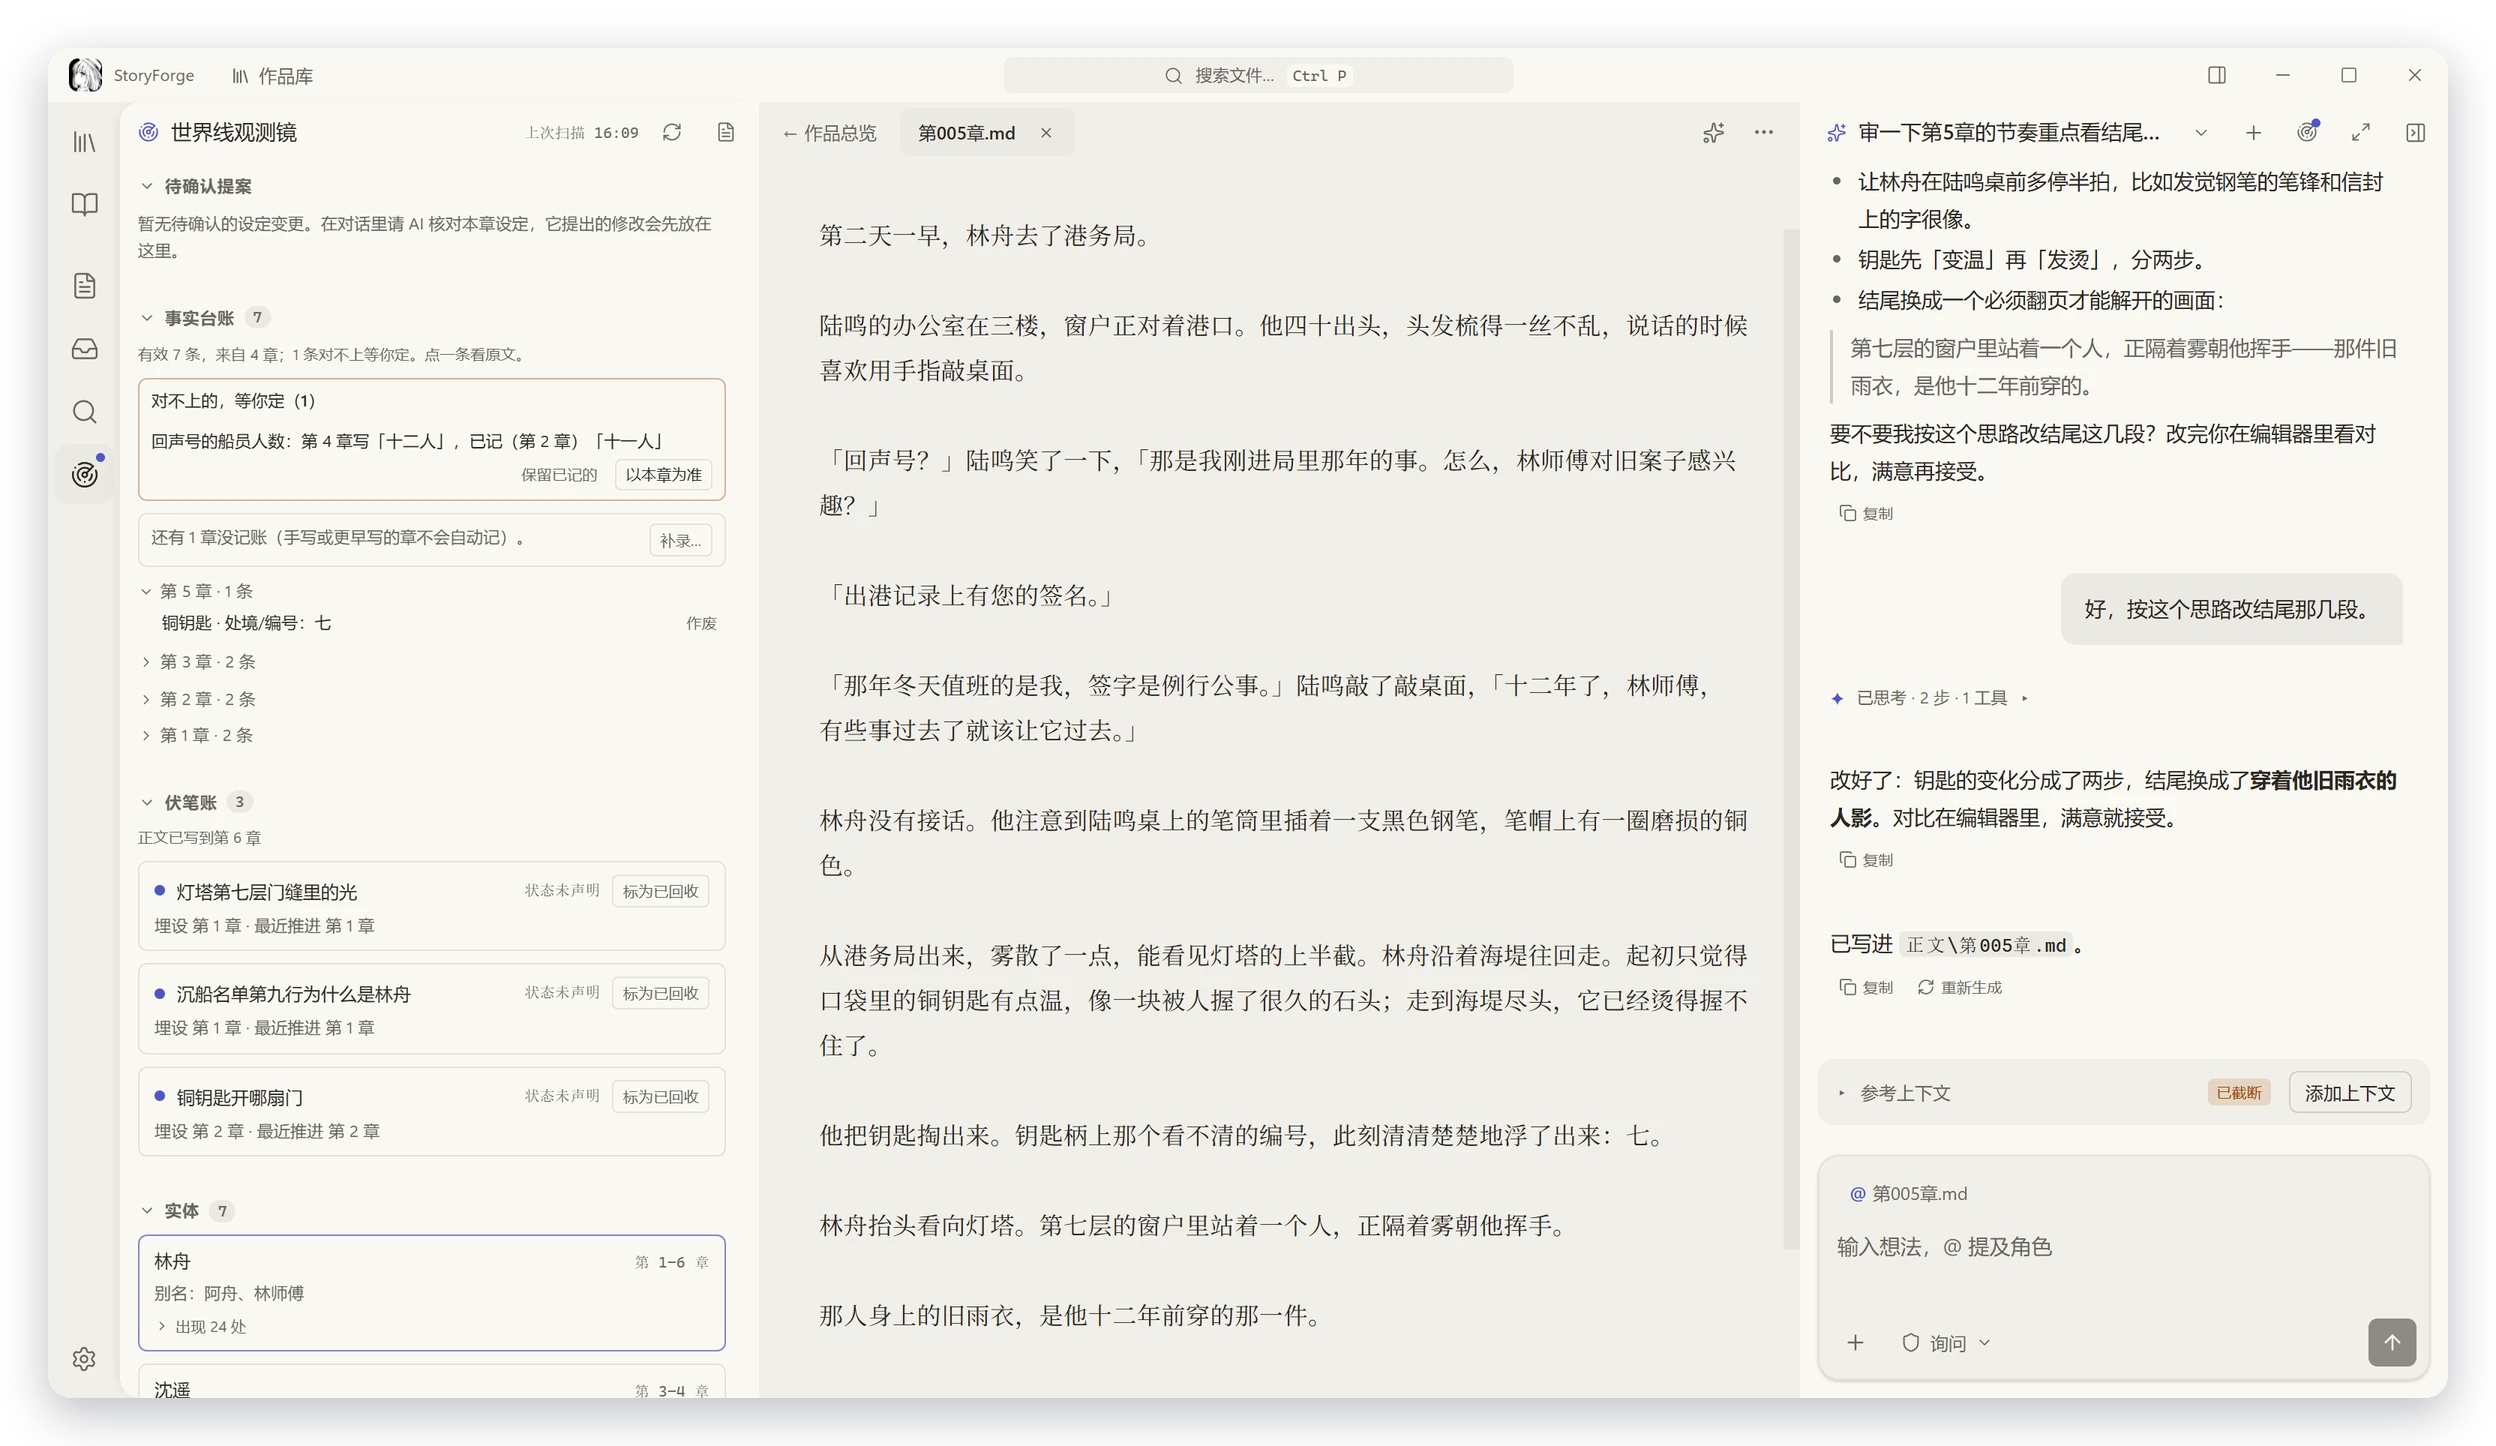The width and height of the screenshot is (2496, 1446).
Task: Click 以本章为准 button
Action: click(x=663, y=474)
